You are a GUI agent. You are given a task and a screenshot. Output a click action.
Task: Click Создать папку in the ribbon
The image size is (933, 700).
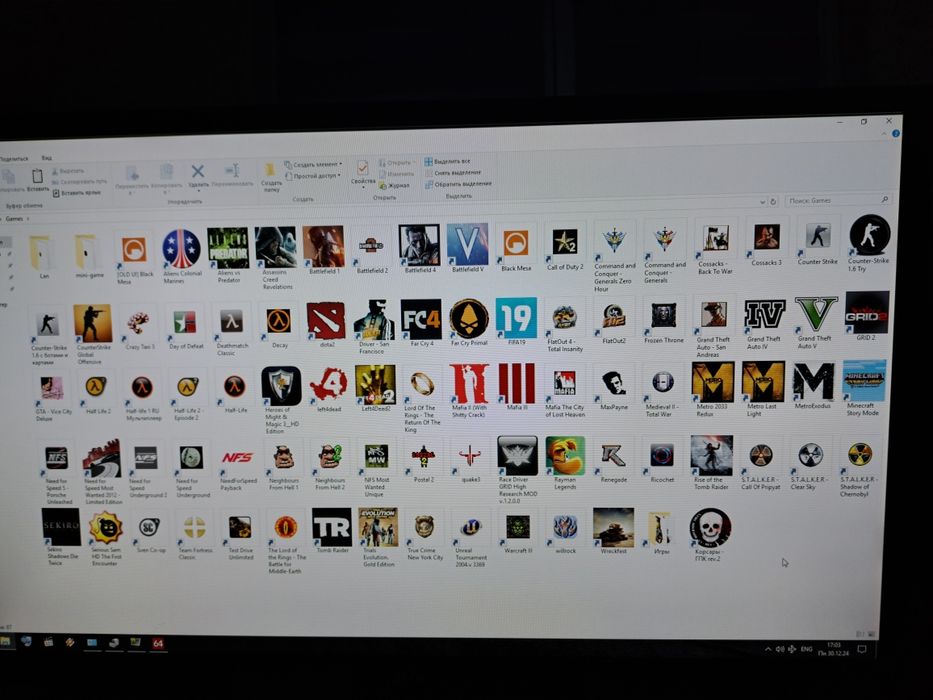point(271,177)
